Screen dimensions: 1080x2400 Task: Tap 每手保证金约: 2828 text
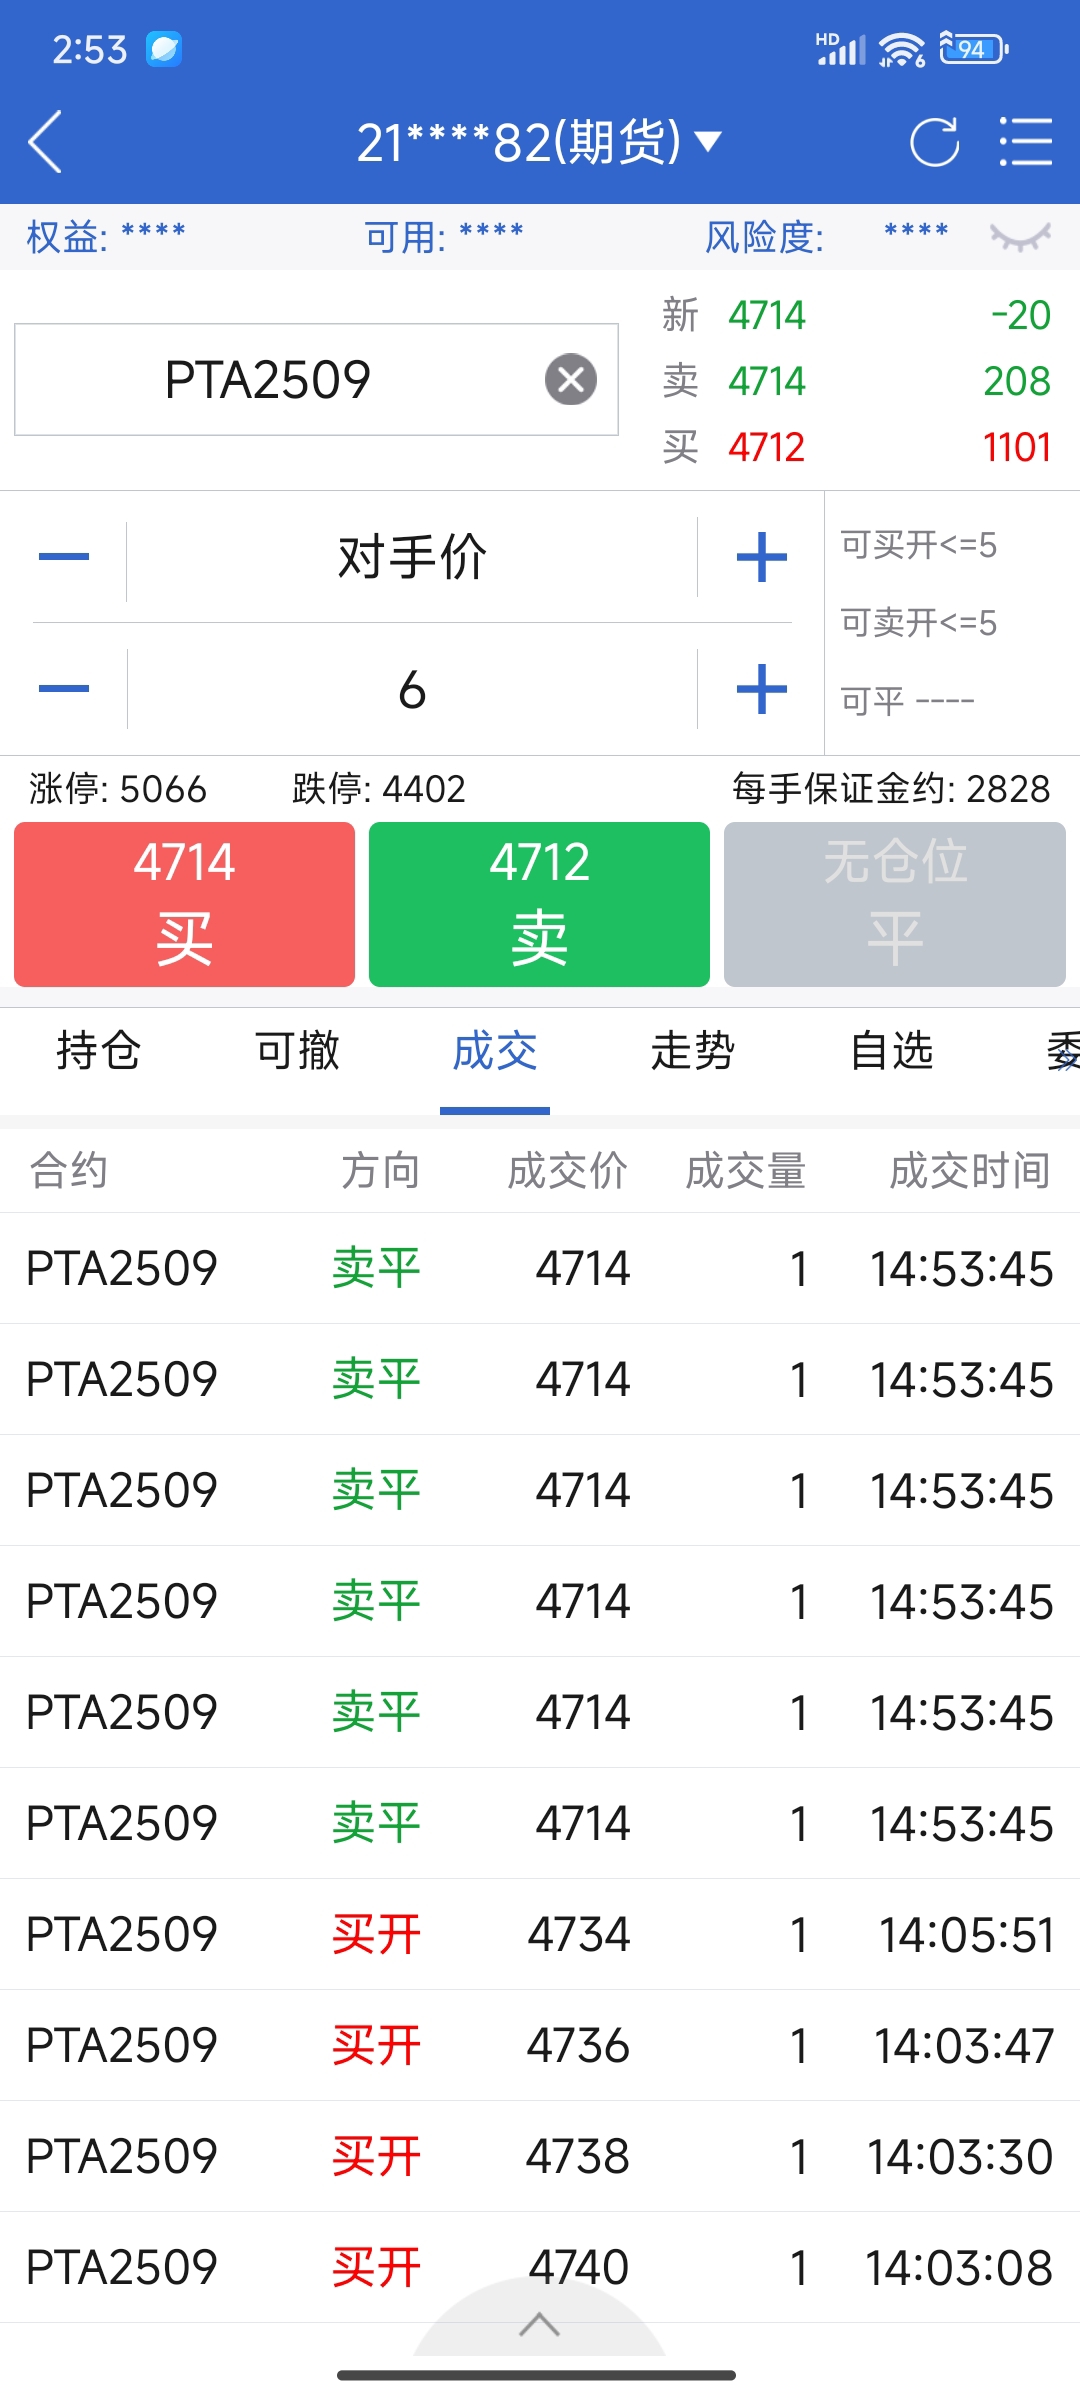[891, 789]
